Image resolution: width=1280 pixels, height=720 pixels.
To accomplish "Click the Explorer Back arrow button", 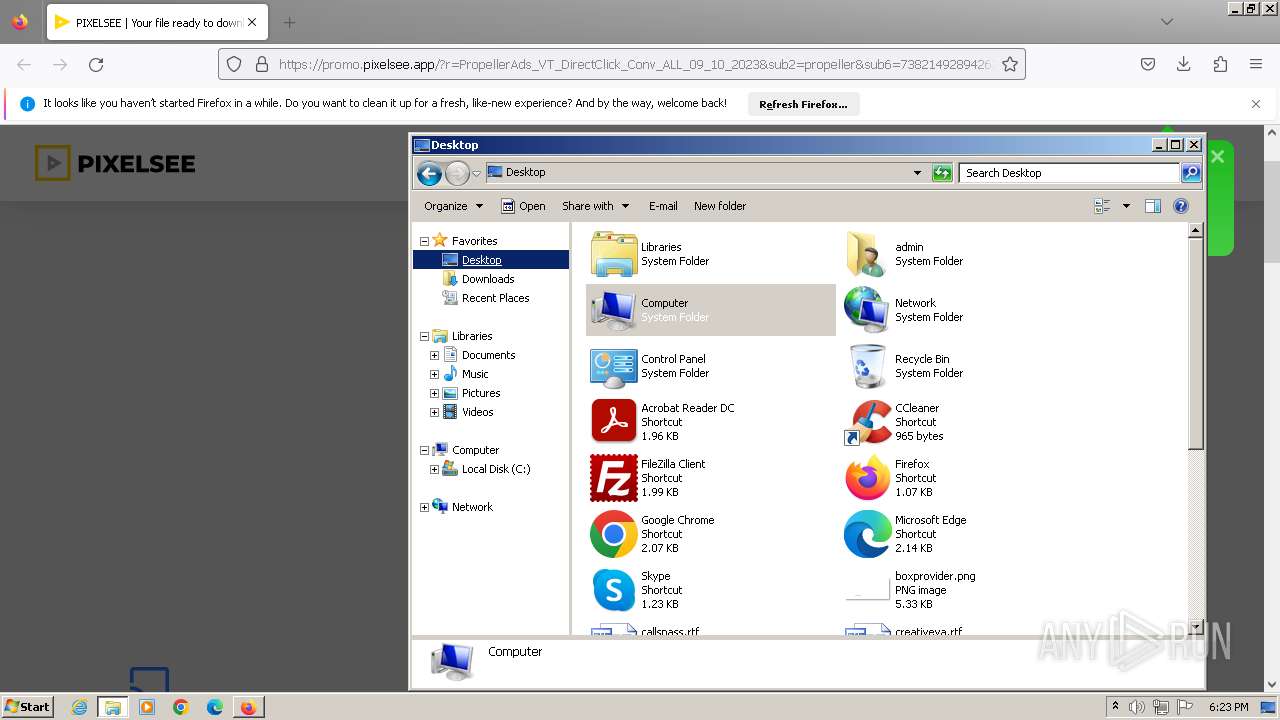I will point(429,173).
